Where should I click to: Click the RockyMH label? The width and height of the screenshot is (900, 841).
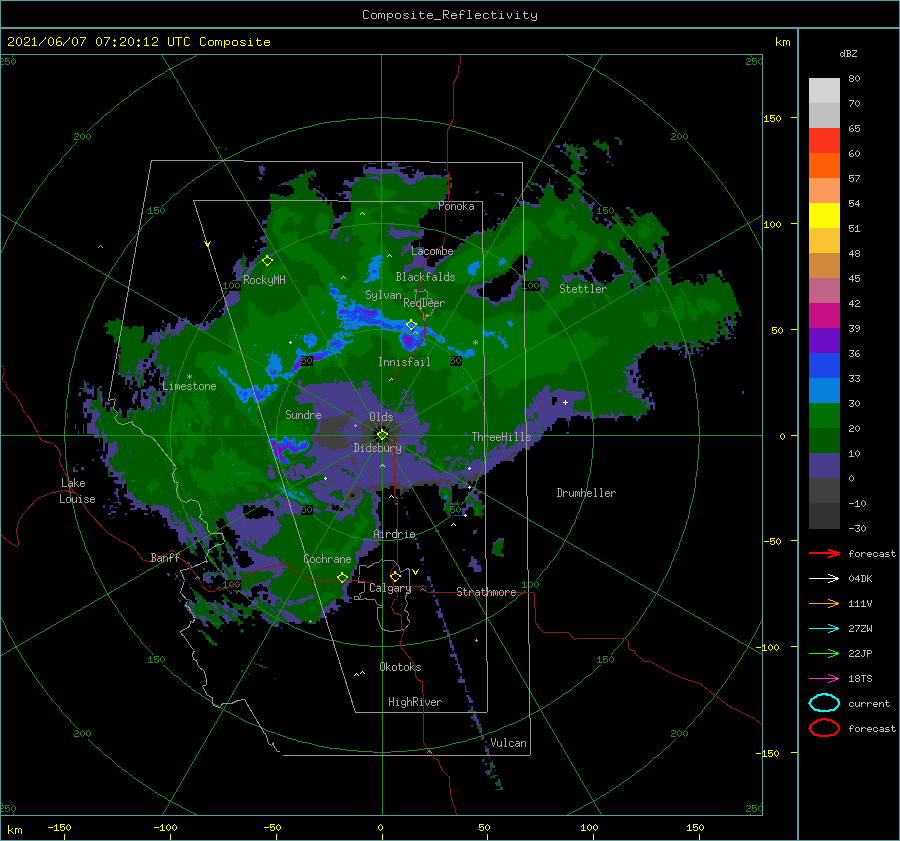click(264, 280)
